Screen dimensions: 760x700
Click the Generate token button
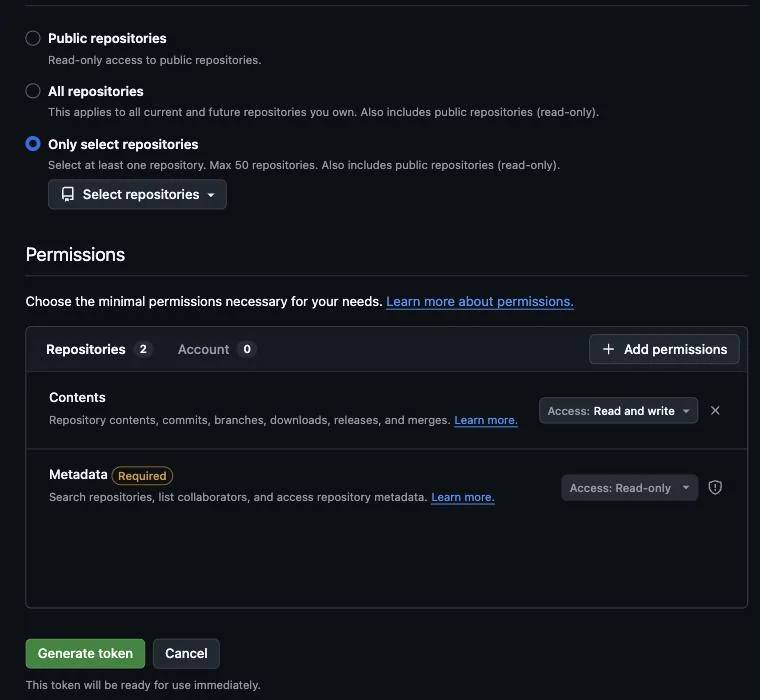tap(85, 653)
